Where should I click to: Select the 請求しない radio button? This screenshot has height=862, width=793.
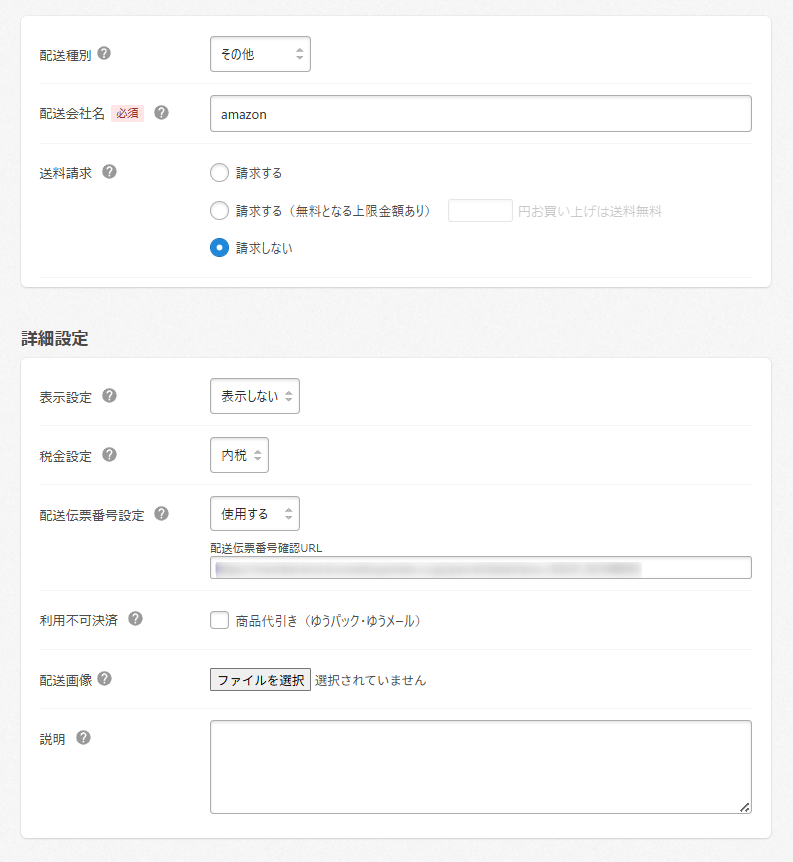220,248
